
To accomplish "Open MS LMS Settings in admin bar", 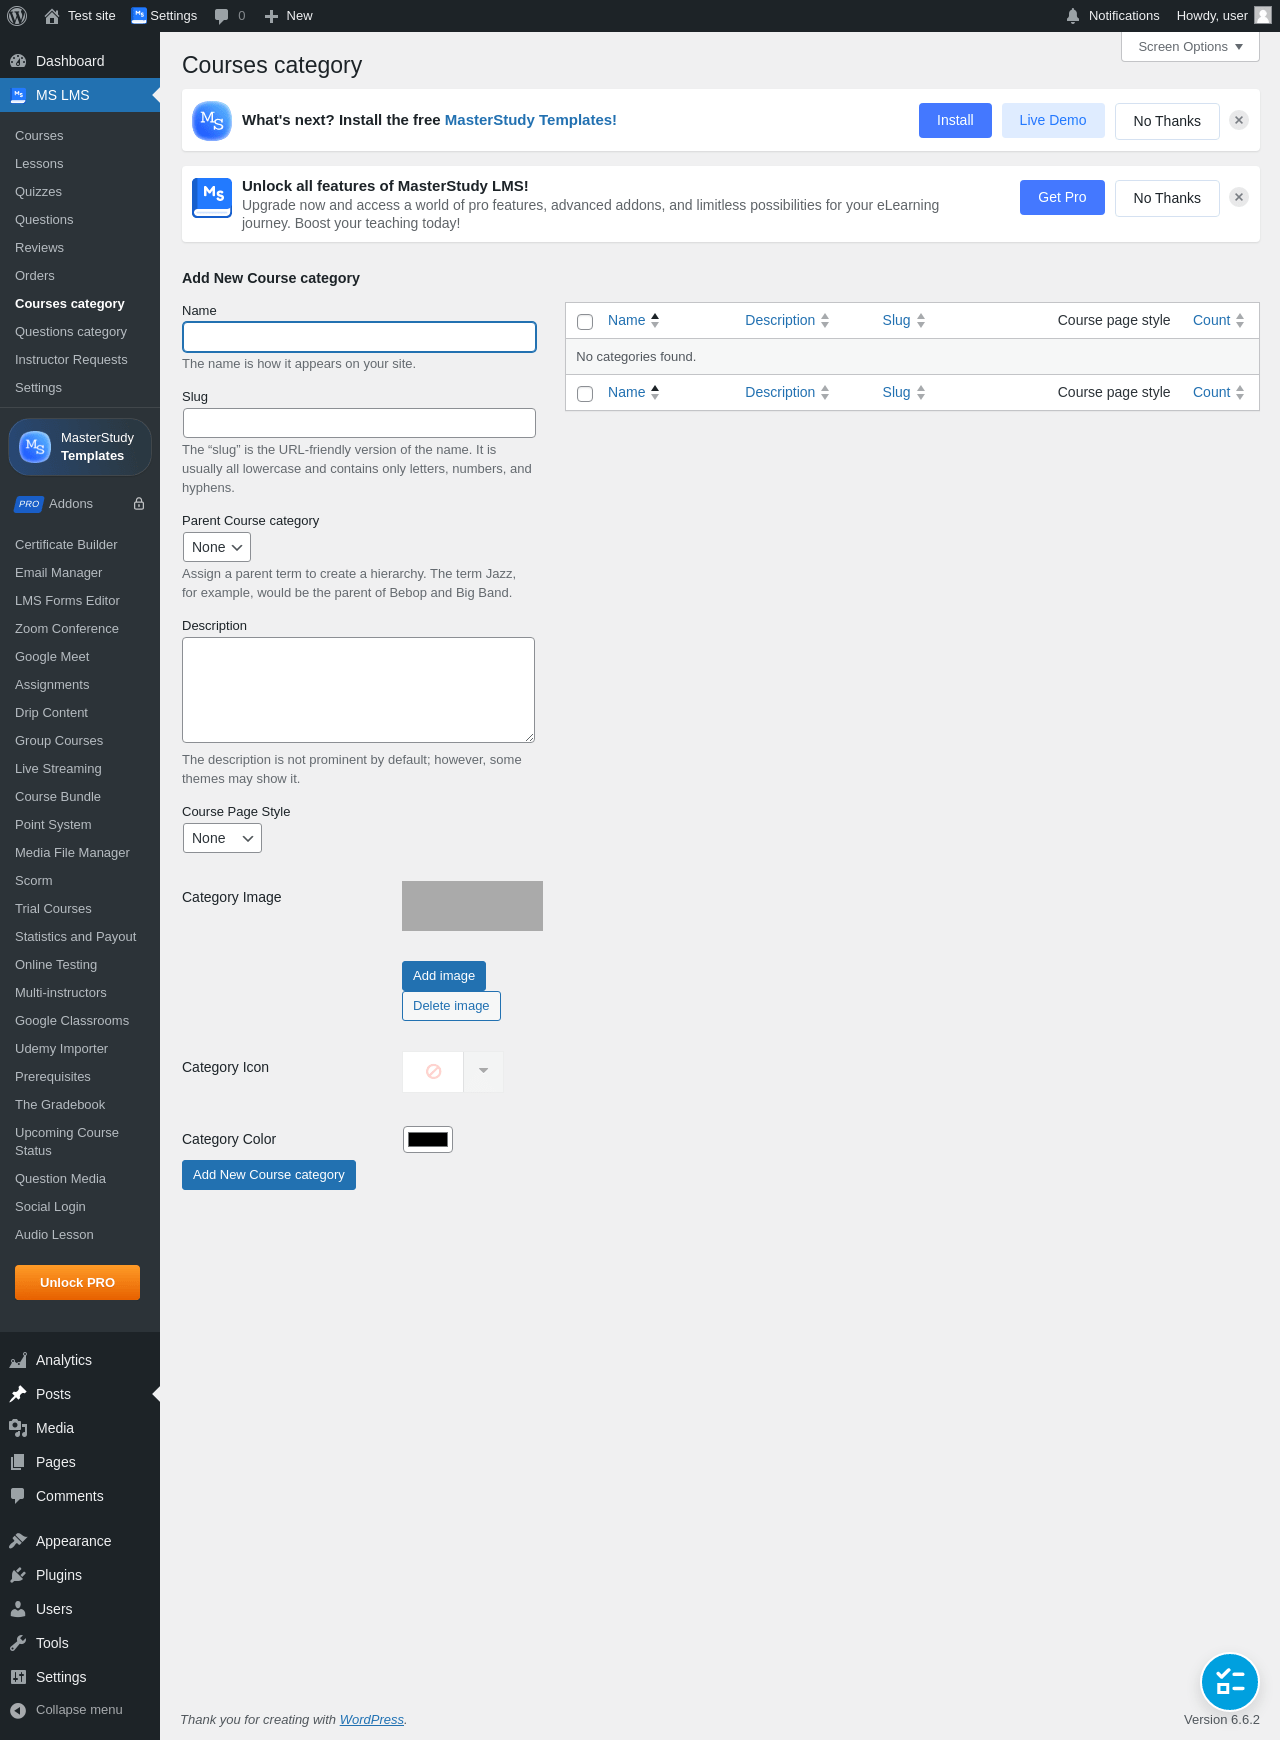I will (x=164, y=16).
